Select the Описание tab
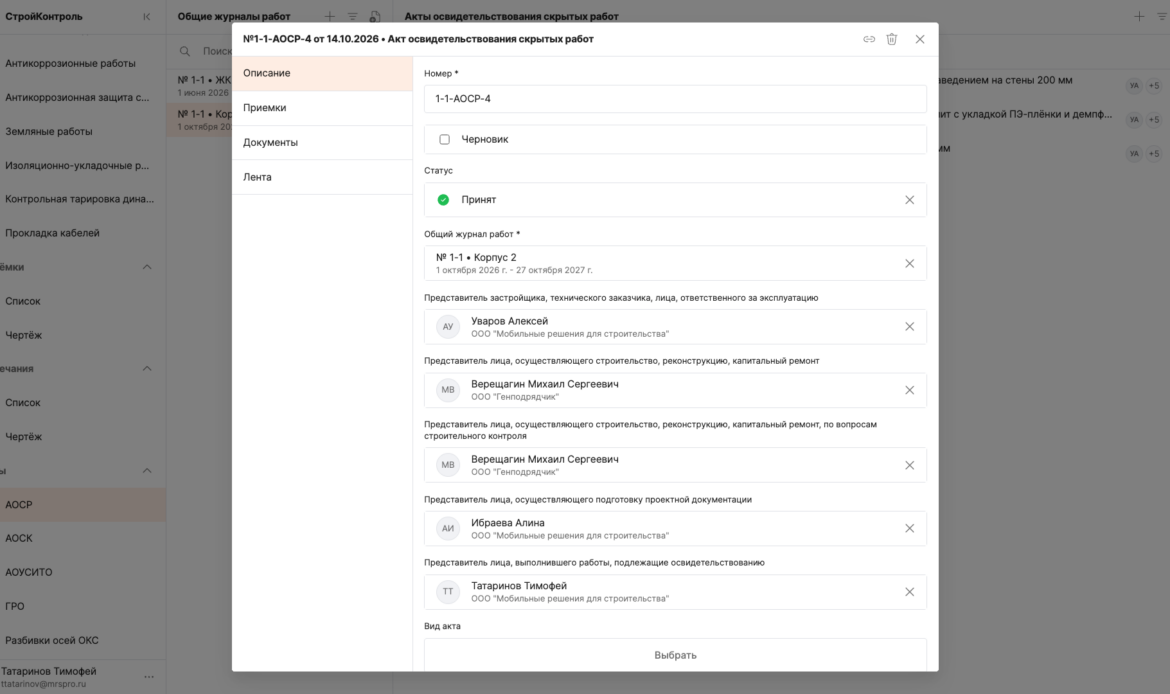This screenshot has height=694, width=1170. click(x=322, y=73)
